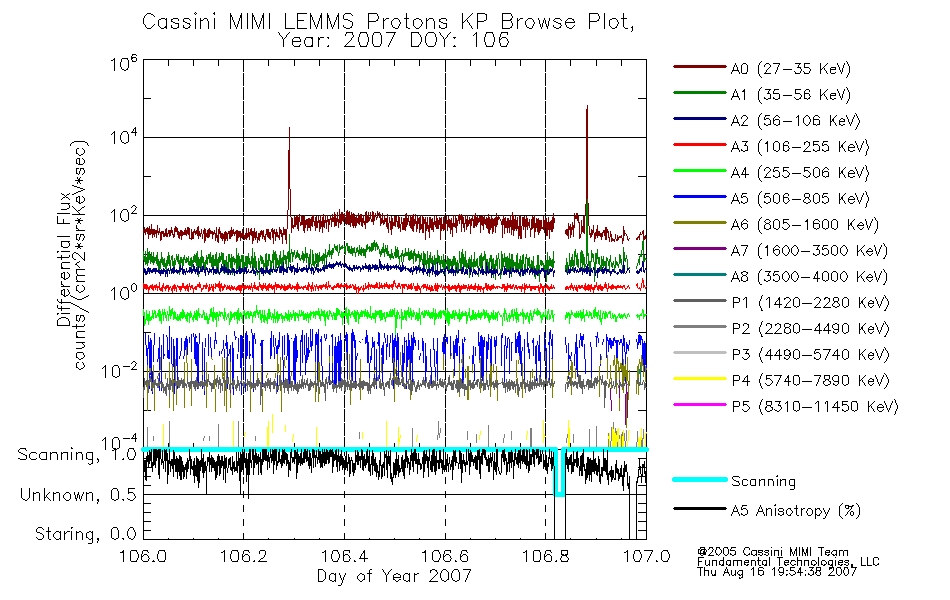
Task: Click the blue A5 legend line
Action: tap(699, 197)
